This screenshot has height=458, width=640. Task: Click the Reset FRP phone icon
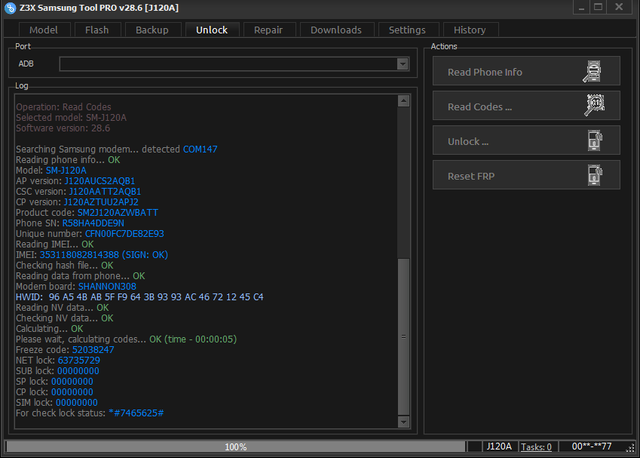[x=595, y=175]
